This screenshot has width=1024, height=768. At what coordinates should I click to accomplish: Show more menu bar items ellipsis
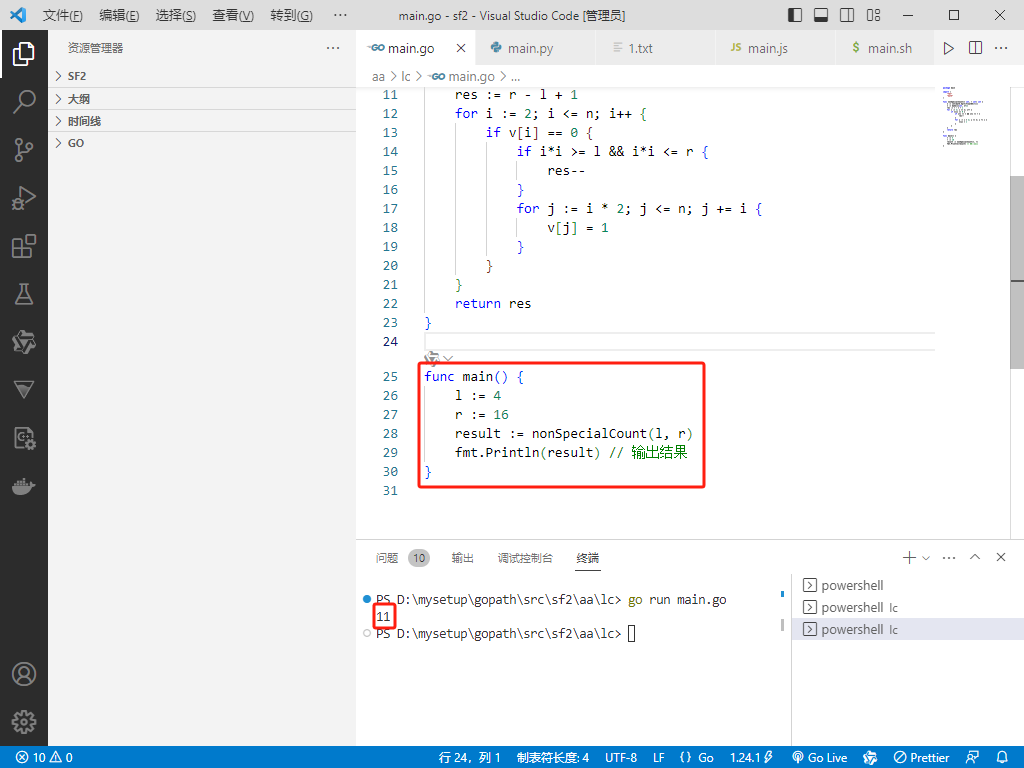tap(340, 15)
